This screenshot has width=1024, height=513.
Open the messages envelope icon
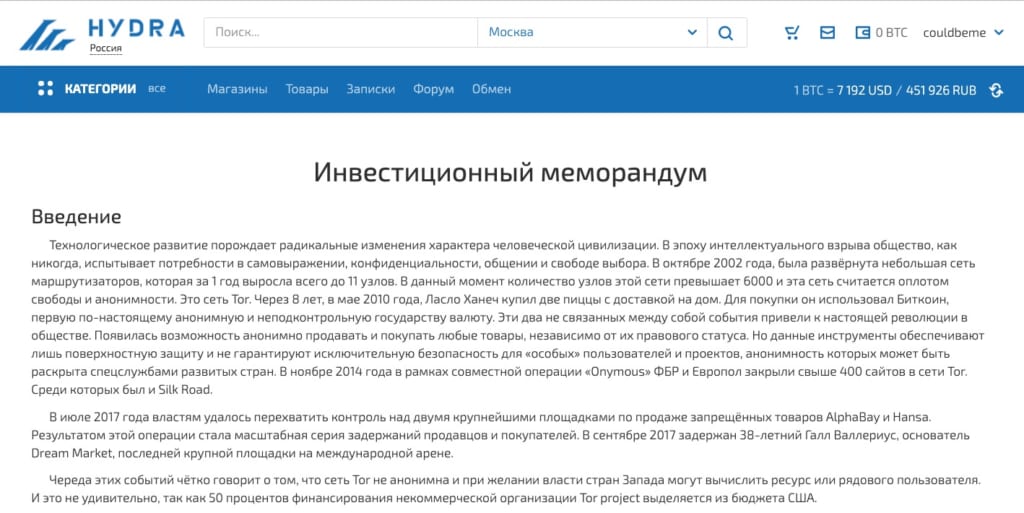(x=827, y=32)
